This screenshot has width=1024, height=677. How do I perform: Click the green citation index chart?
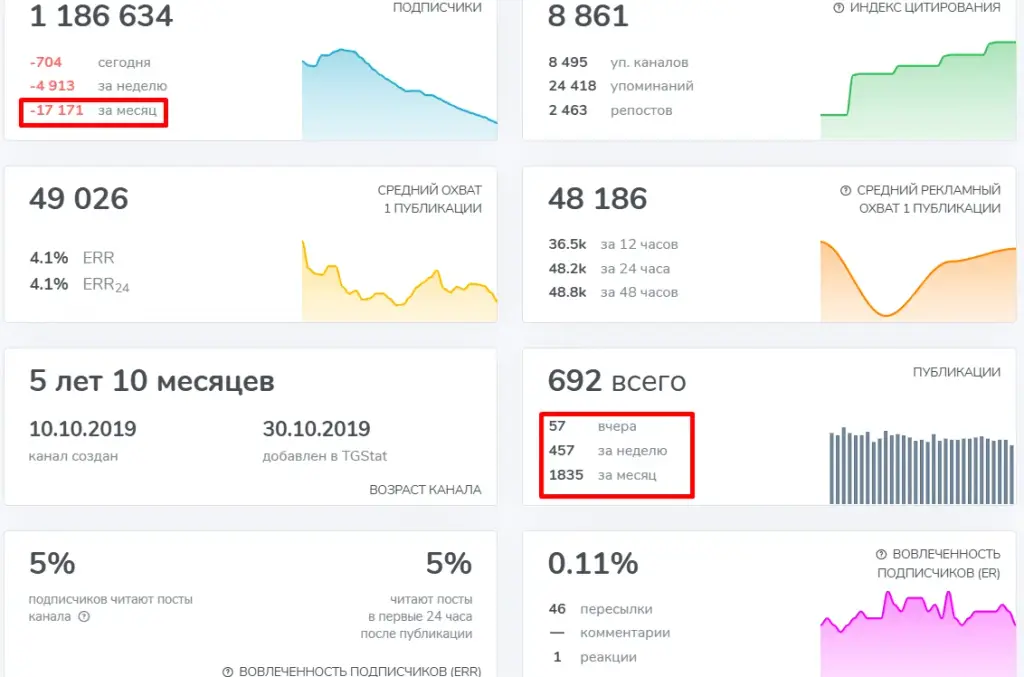[x=918, y=90]
